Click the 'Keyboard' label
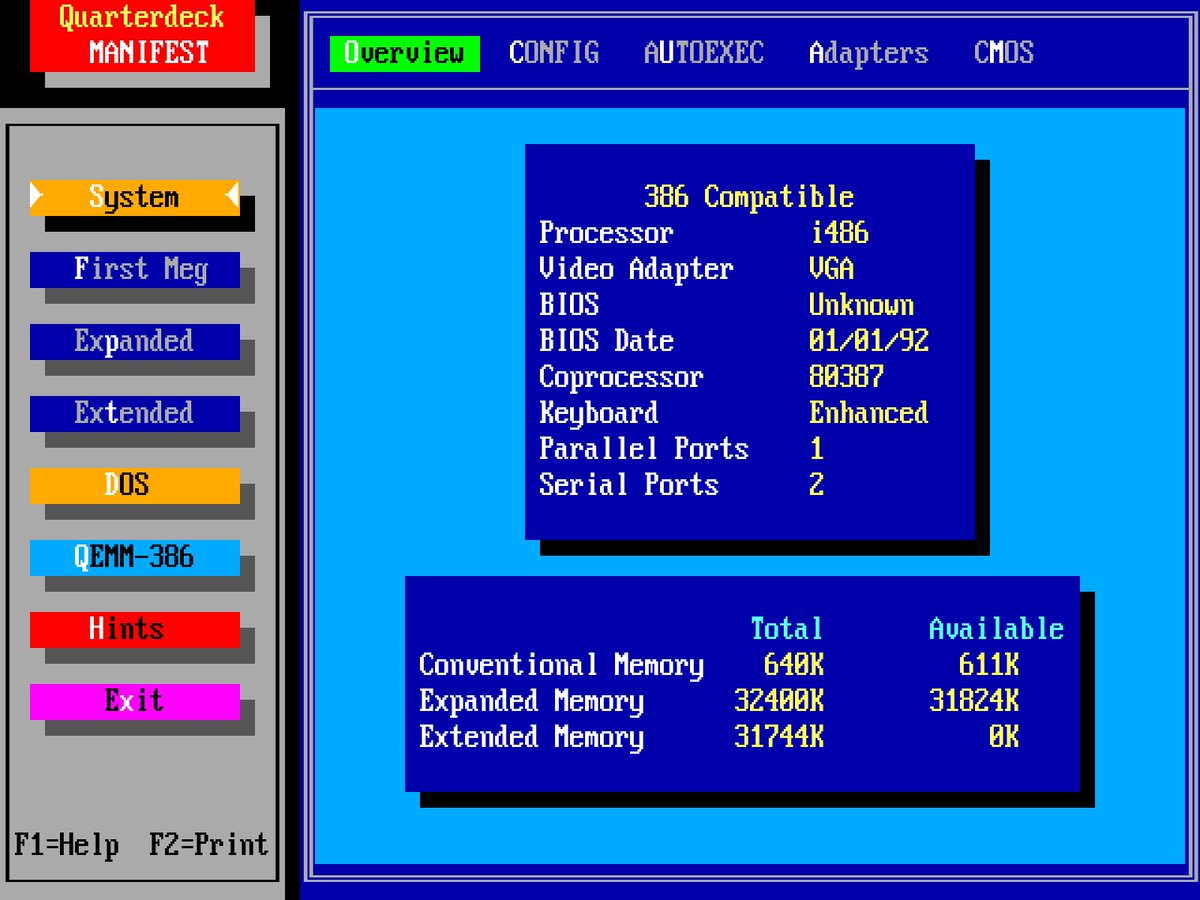This screenshot has height=900, width=1200. tap(599, 413)
